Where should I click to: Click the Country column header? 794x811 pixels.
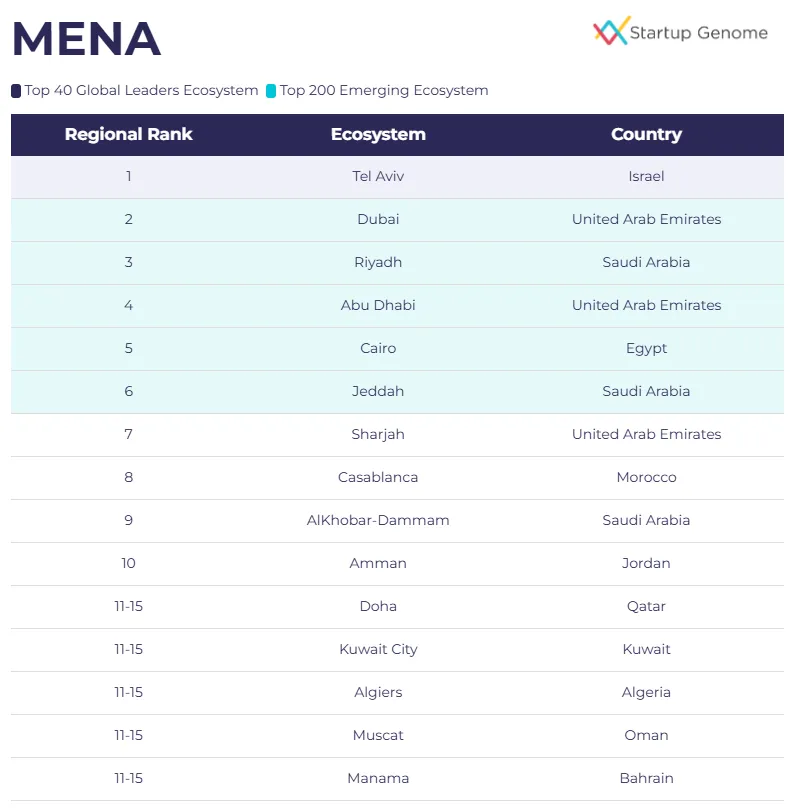[x=646, y=134]
